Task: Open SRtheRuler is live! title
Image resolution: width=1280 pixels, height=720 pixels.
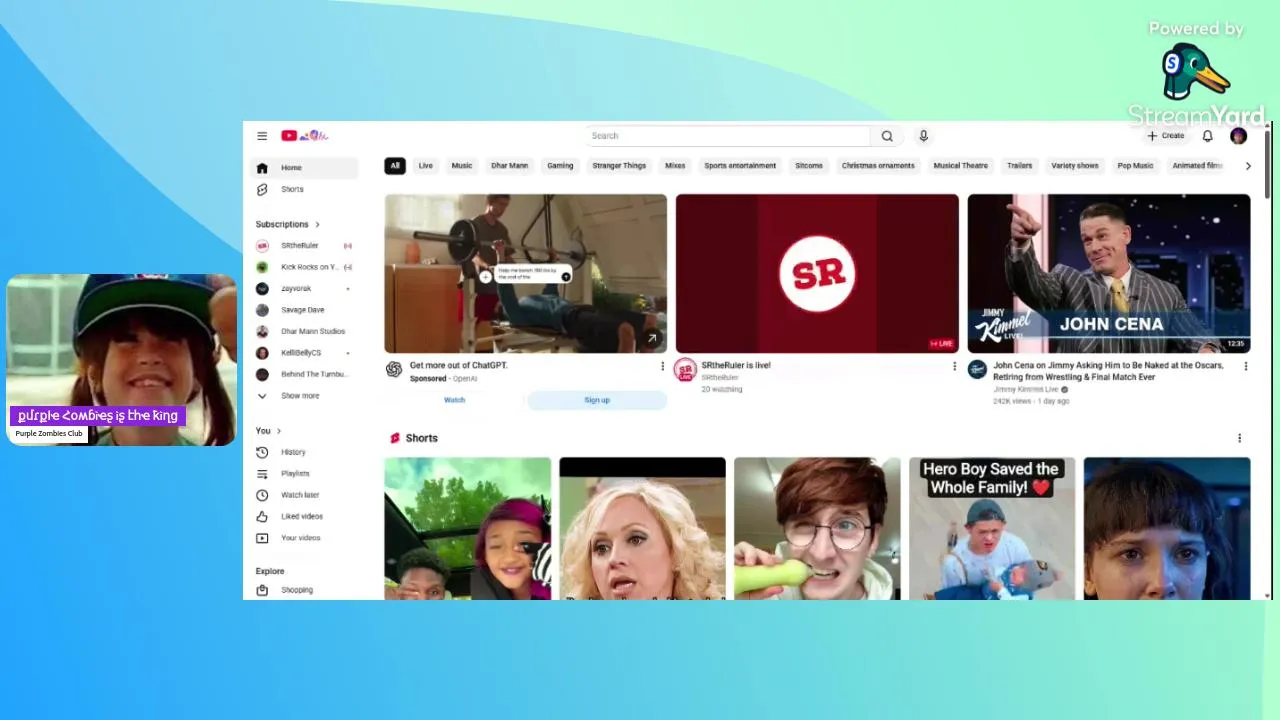Action: [736, 366]
